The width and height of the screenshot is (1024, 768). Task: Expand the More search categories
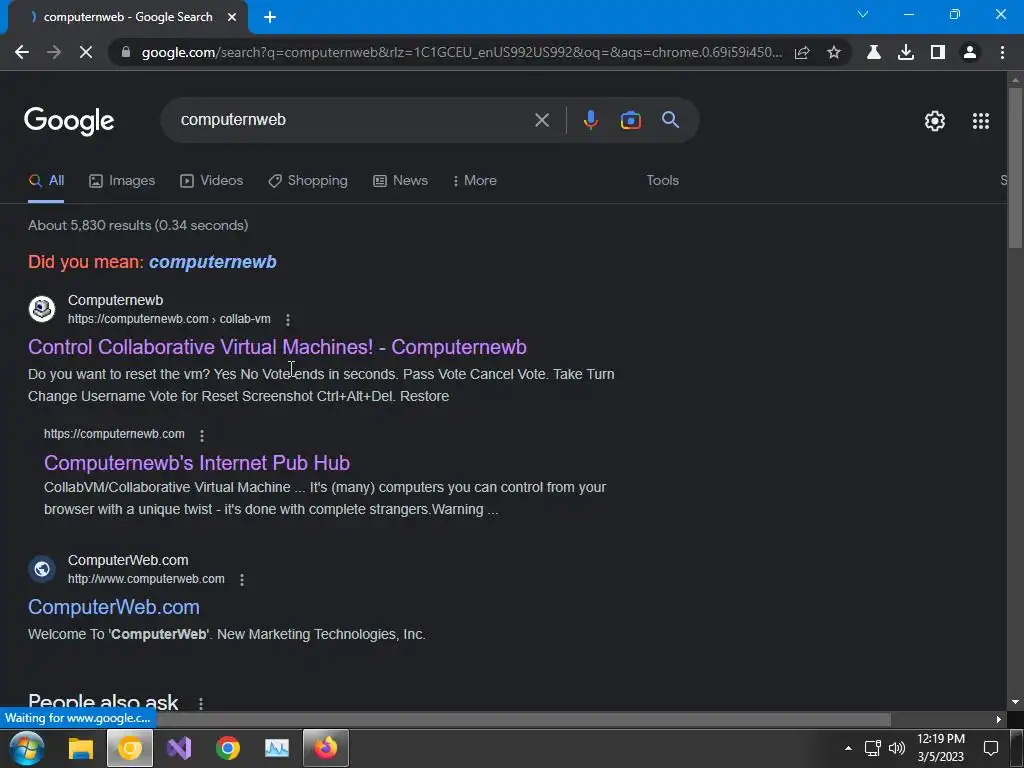(x=475, y=181)
